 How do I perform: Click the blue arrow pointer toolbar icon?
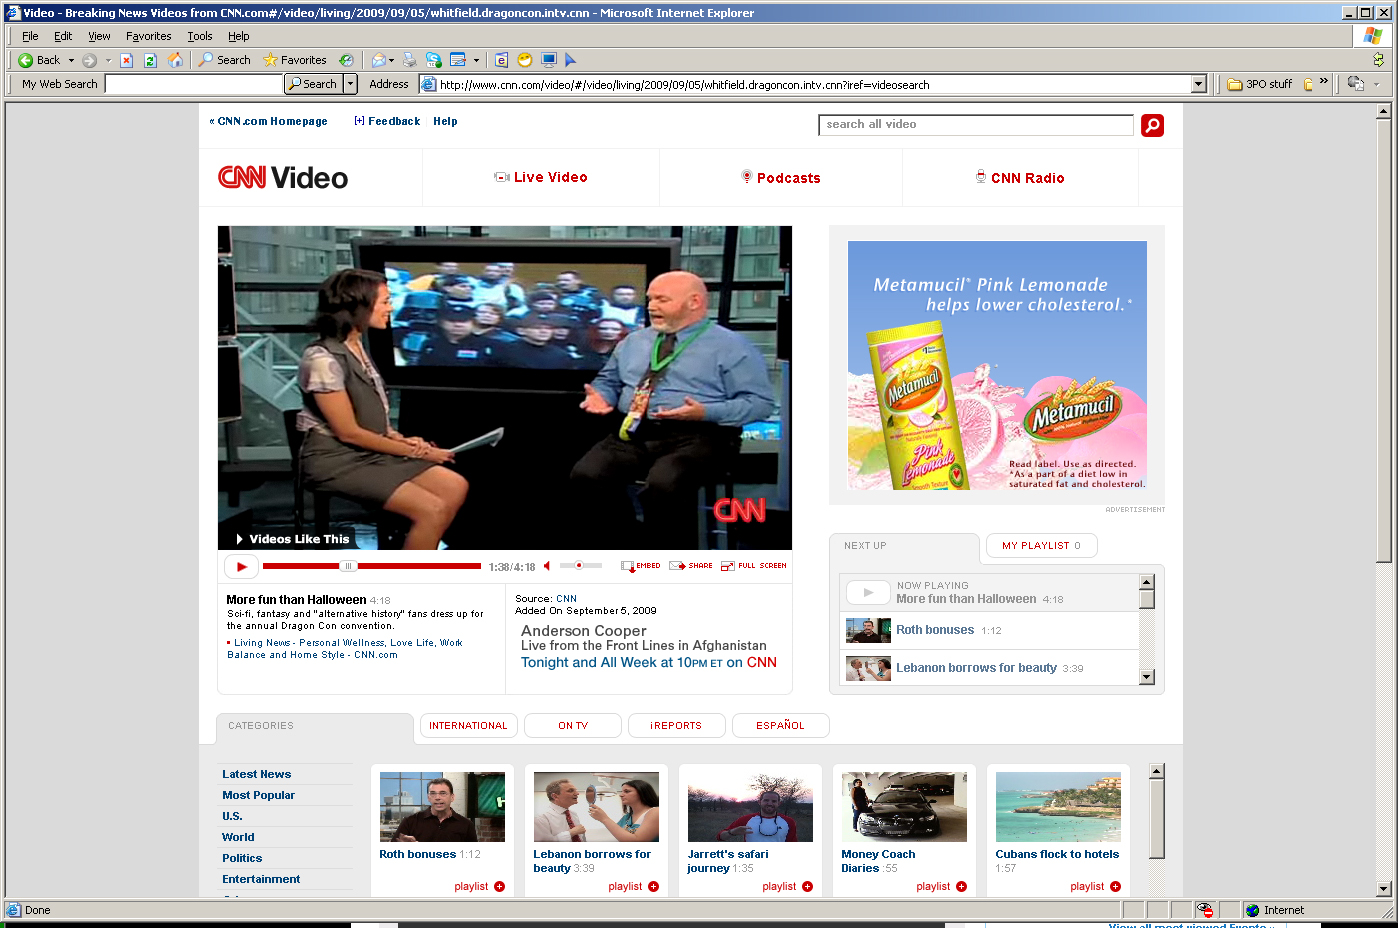click(x=570, y=60)
